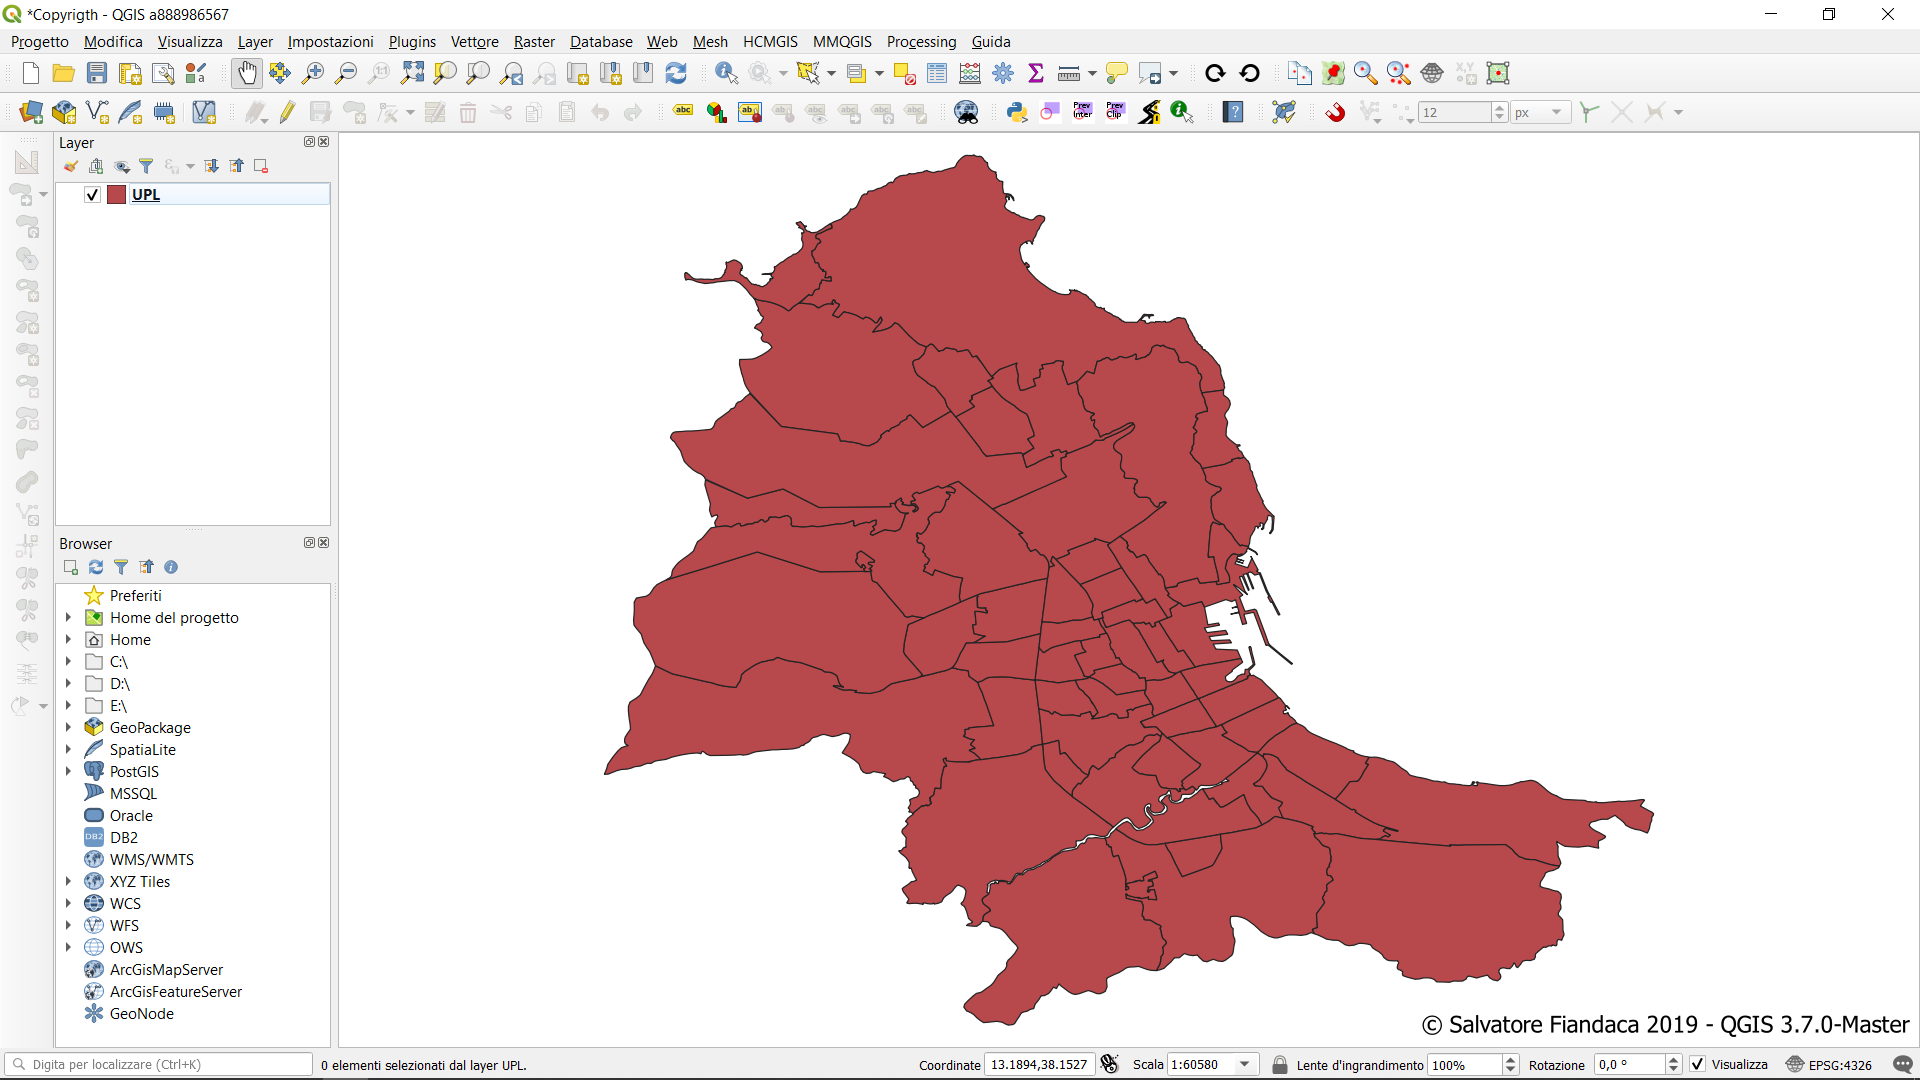Image resolution: width=1920 pixels, height=1080 pixels.
Task: Click the Zoom In magnifier tool
Action: (x=313, y=73)
